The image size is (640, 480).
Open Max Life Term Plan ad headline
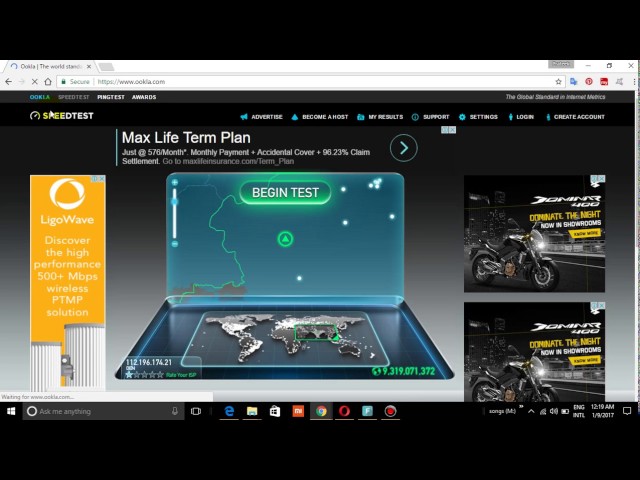coord(186,138)
